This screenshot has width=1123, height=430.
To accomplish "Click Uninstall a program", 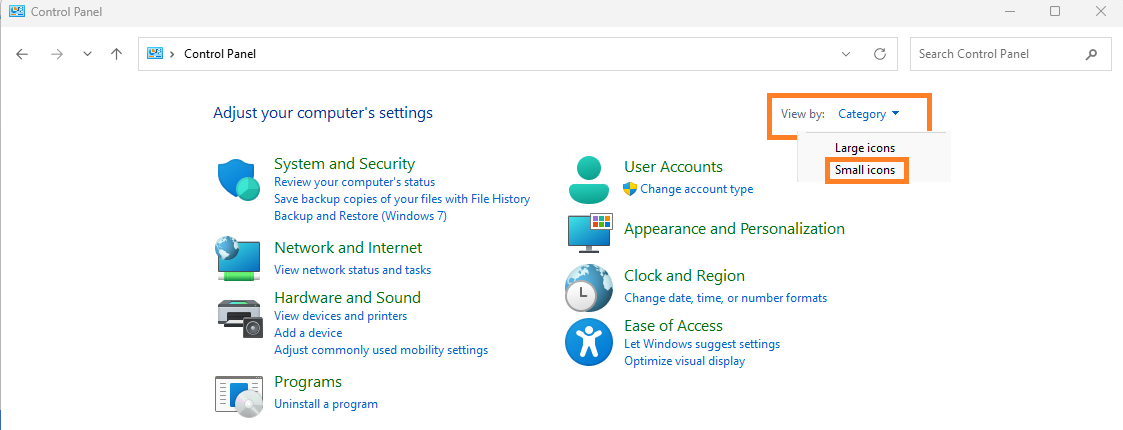I will tap(326, 403).
